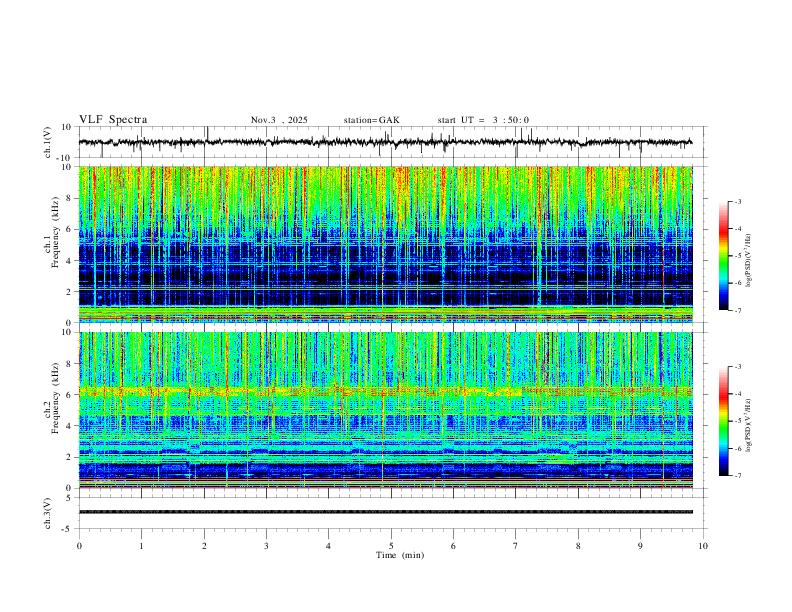Viewport: 792px width, 612px height.
Task: Click the ch.1 spectrogram plot
Action: pos(385,244)
